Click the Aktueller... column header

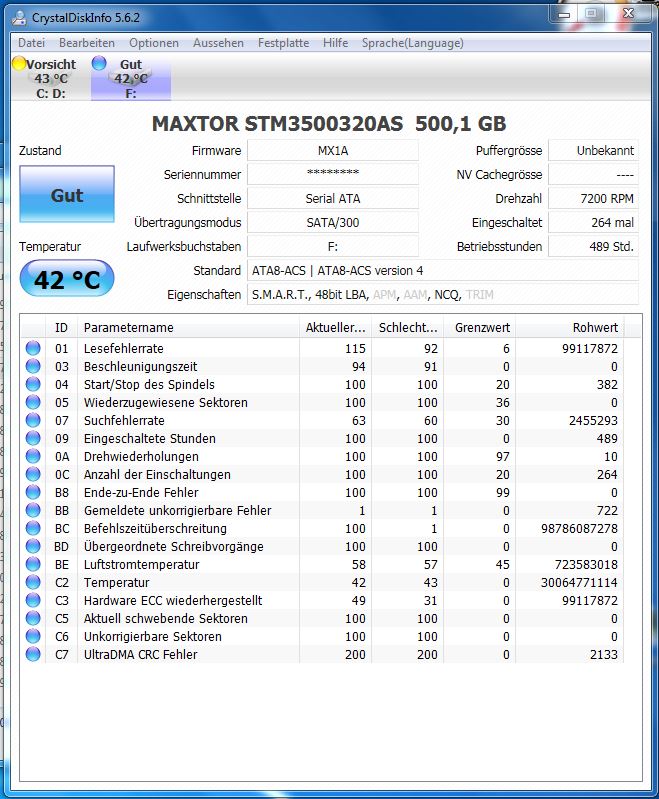(335, 327)
